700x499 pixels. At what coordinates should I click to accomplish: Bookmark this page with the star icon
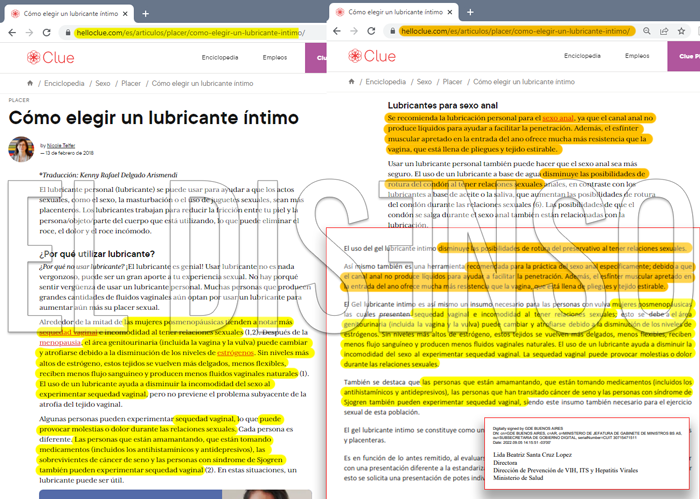click(681, 31)
